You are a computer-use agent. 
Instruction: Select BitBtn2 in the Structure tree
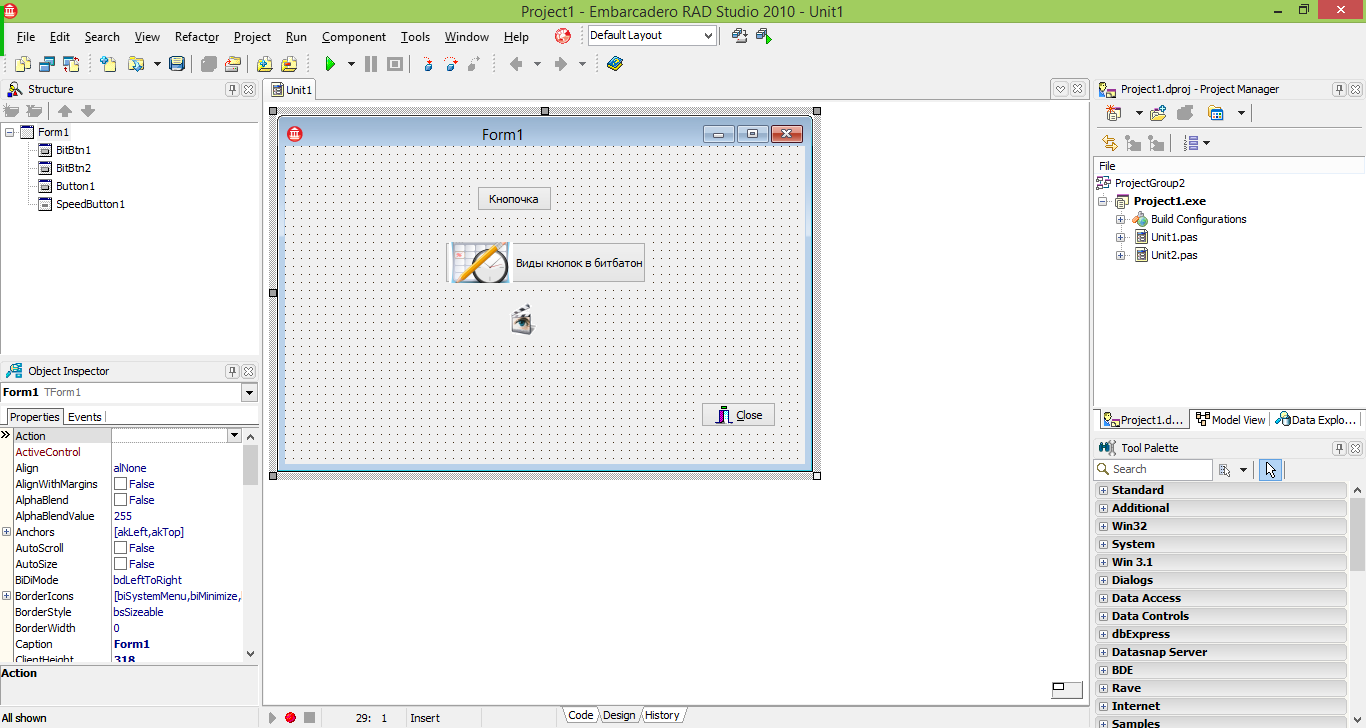[x=73, y=168]
